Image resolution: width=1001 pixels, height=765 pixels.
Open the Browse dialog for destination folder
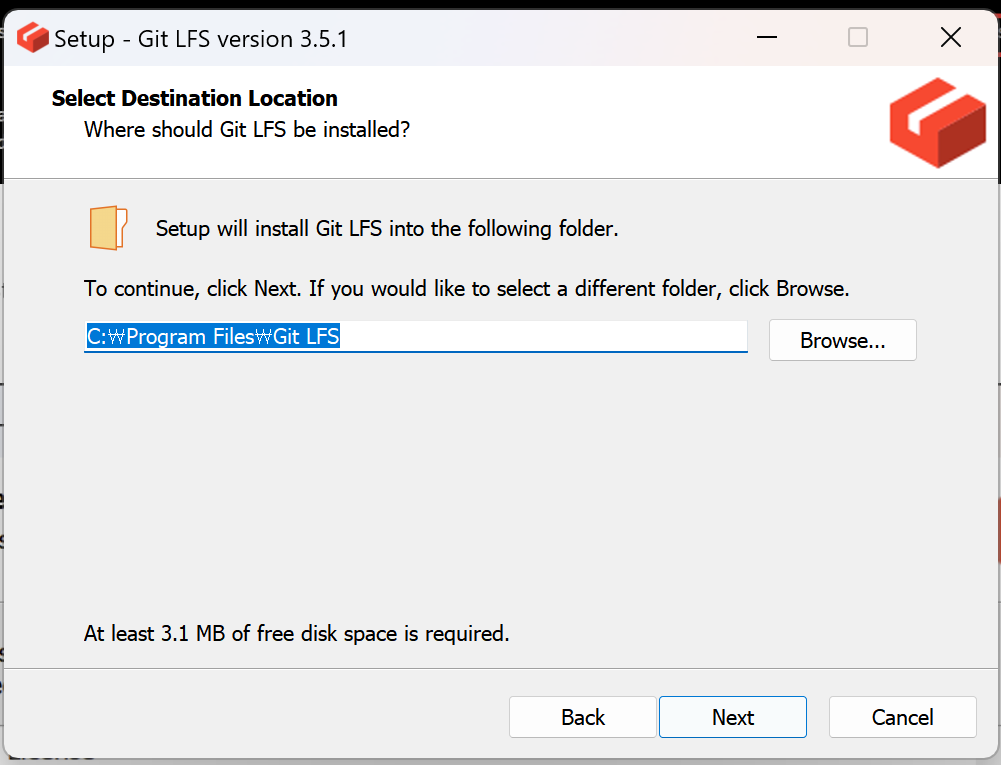841,340
